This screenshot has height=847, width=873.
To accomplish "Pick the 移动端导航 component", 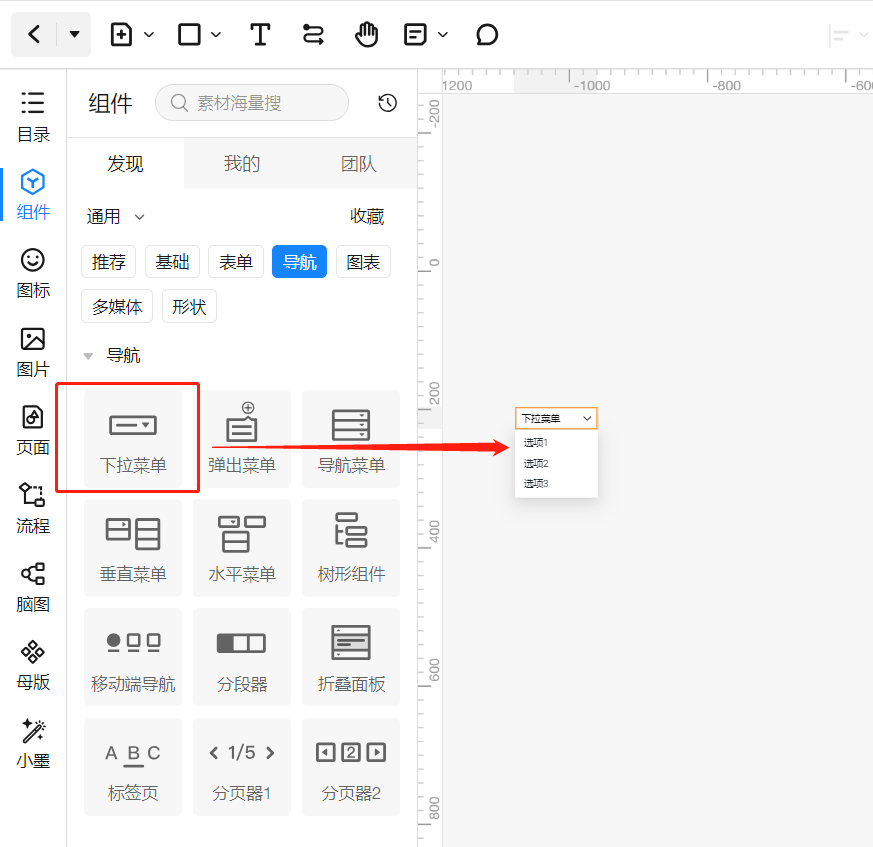I will tap(133, 658).
